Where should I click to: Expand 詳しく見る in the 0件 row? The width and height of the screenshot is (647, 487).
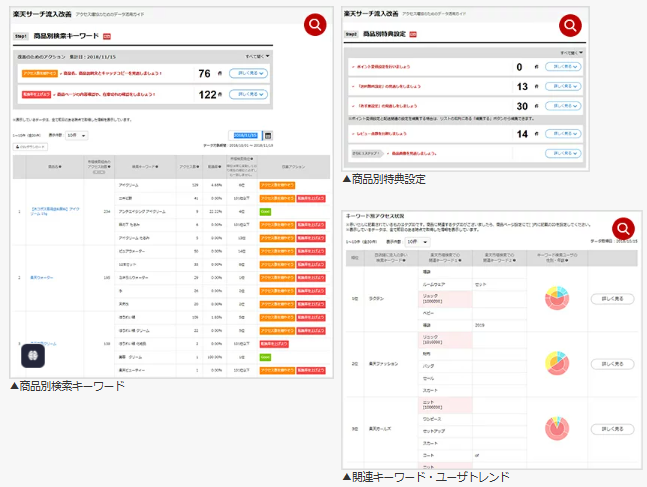[563, 66]
